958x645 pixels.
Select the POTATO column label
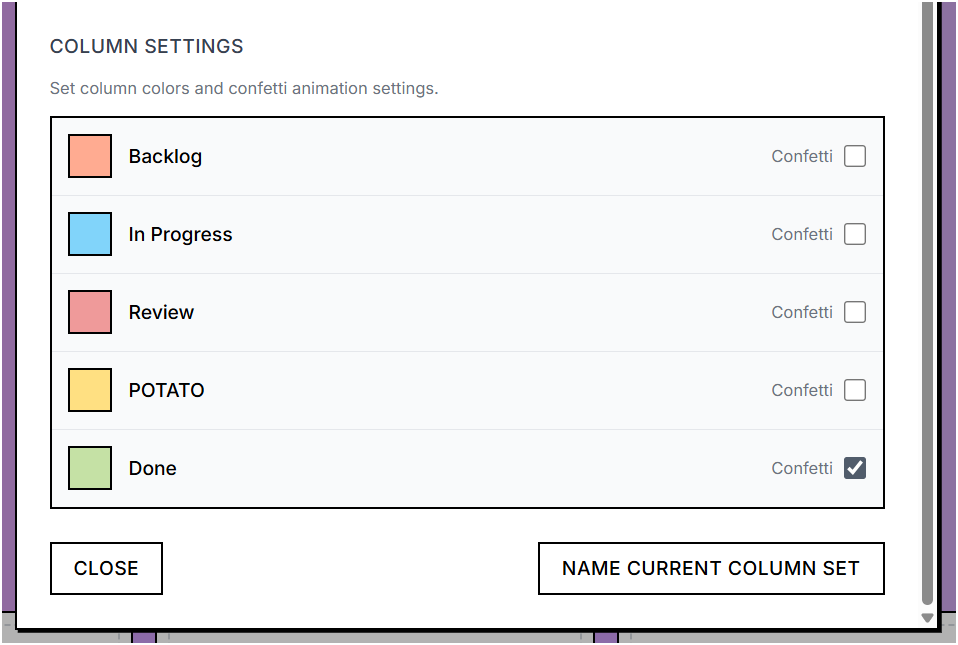point(166,390)
